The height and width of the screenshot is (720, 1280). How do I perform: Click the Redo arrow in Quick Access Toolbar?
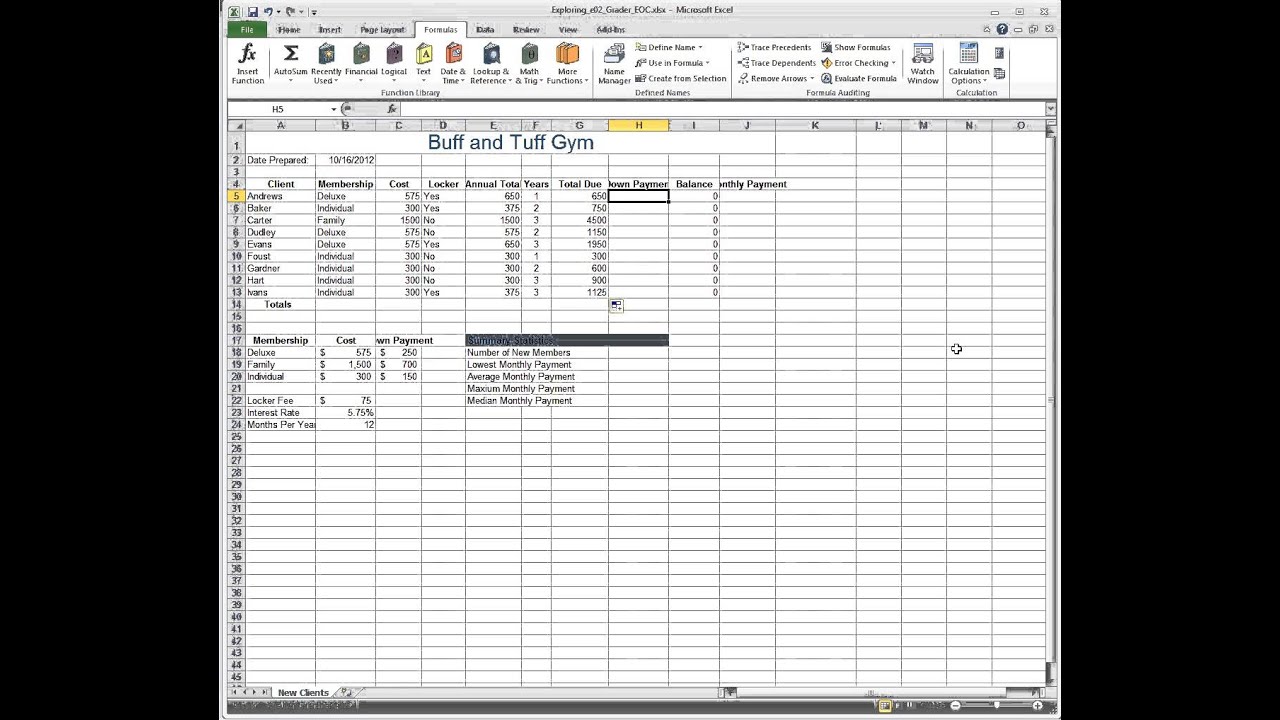(291, 12)
